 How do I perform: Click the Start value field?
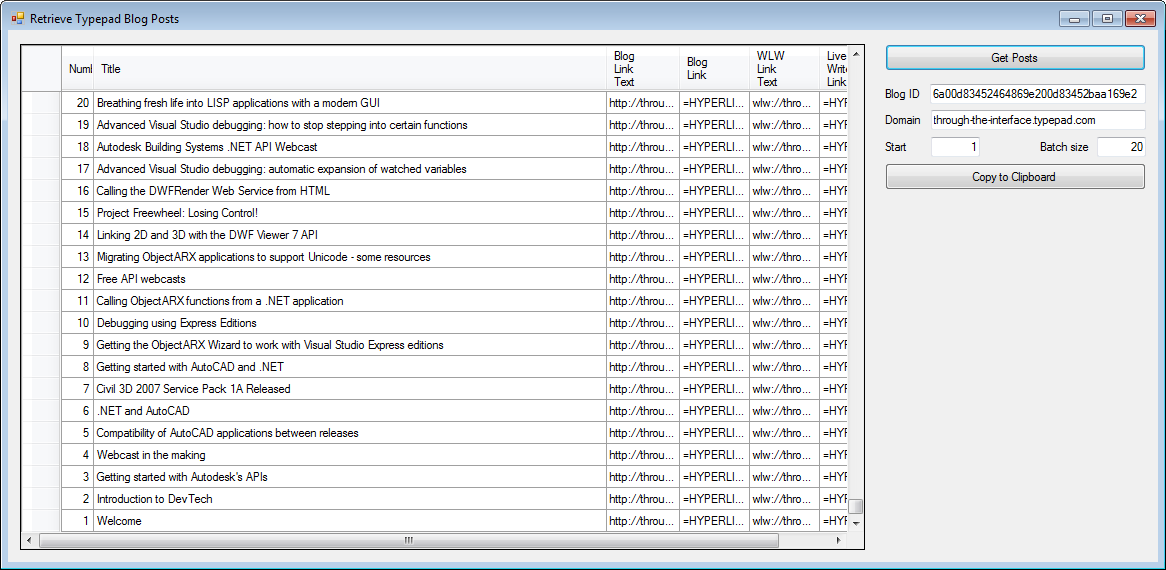pyautogui.click(x=955, y=147)
